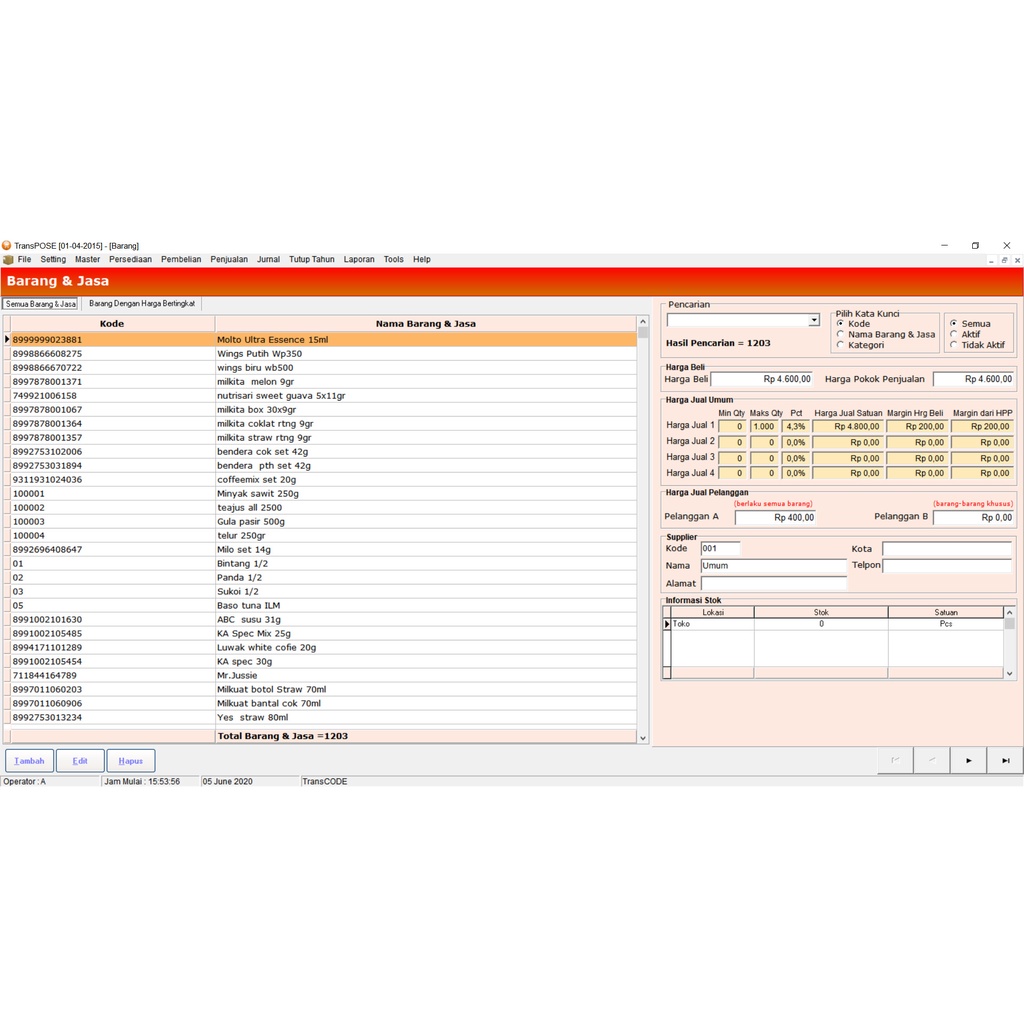Go to the next record arrow
This screenshot has width=1024, height=1024.
pyautogui.click(x=968, y=760)
